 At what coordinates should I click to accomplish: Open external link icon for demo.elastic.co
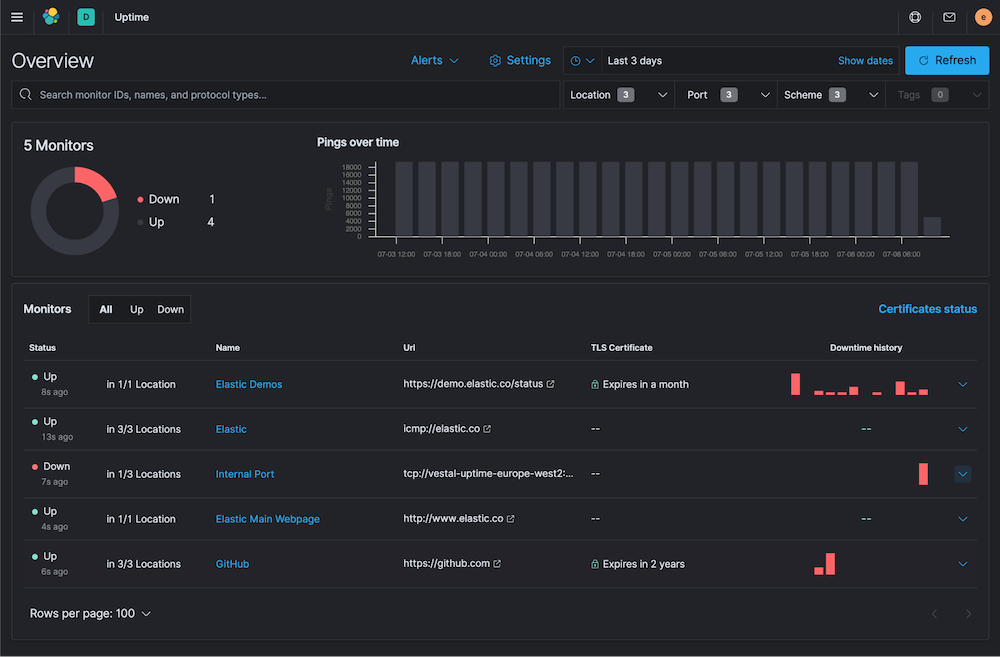(x=550, y=384)
